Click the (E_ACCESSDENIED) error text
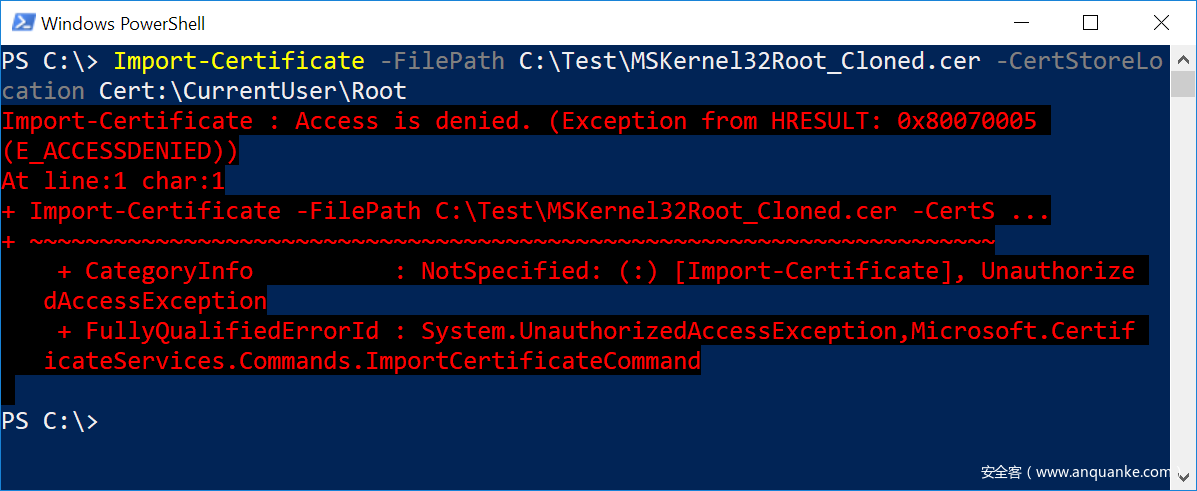This screenshot has height=491, width=1197. click(x=120, y=151)
